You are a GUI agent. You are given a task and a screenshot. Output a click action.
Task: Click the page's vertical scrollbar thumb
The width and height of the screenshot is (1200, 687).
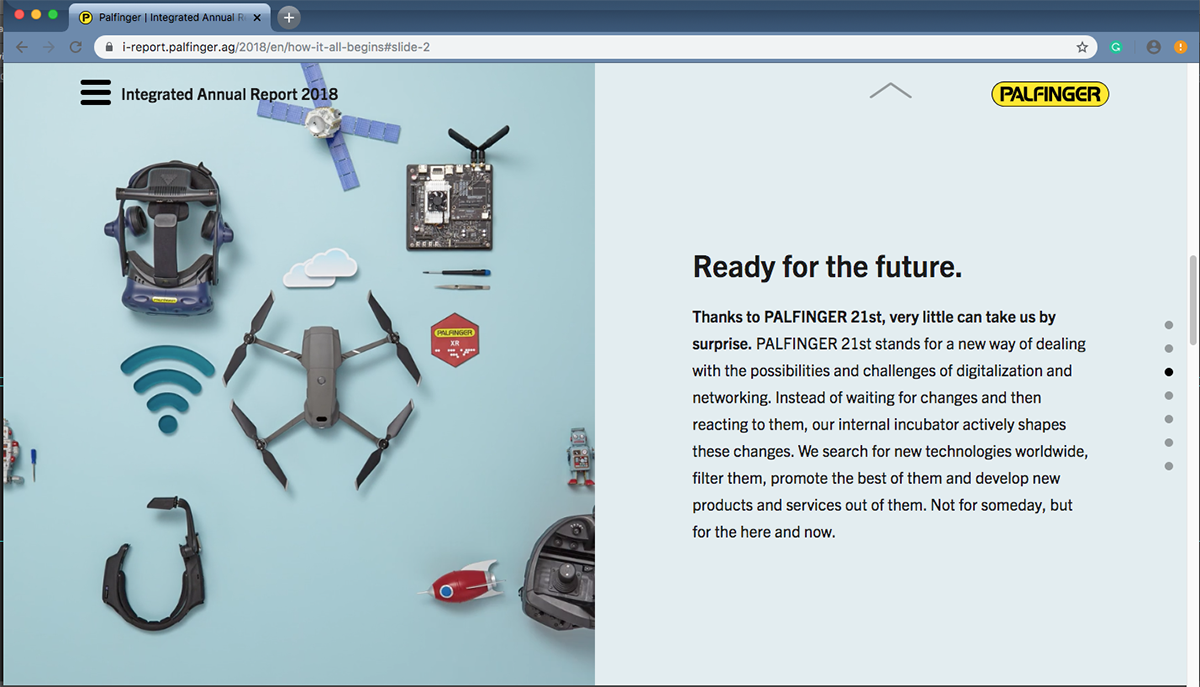point(1192,300)
